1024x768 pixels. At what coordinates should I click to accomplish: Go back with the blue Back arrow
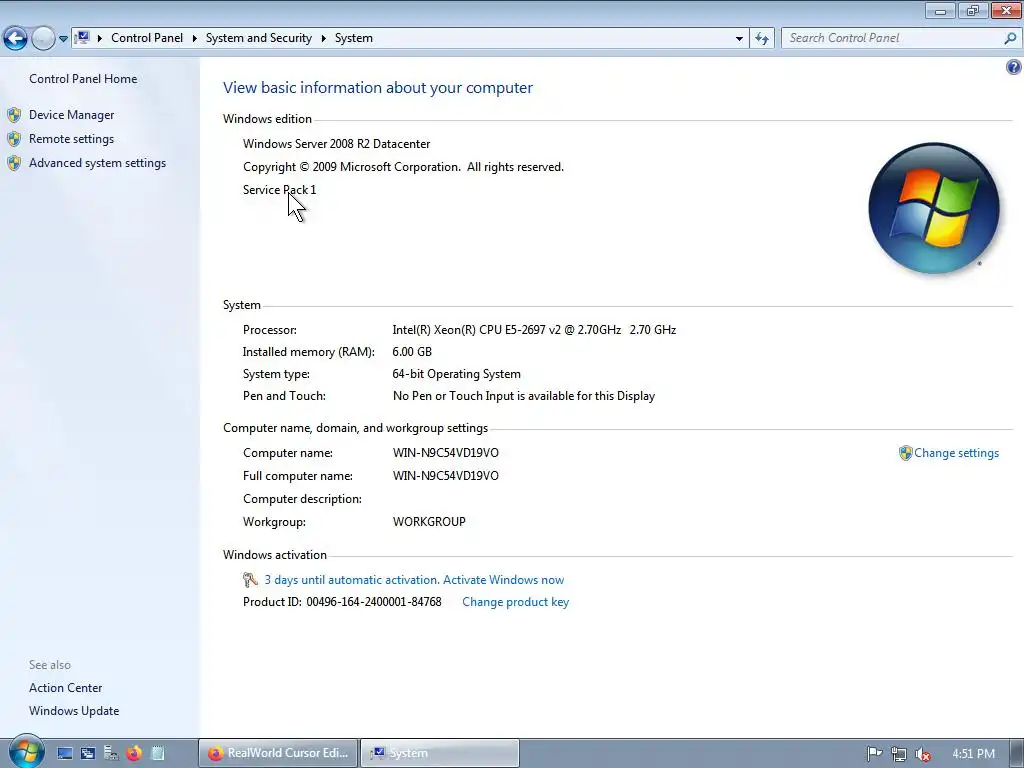[x=16, y=39]
